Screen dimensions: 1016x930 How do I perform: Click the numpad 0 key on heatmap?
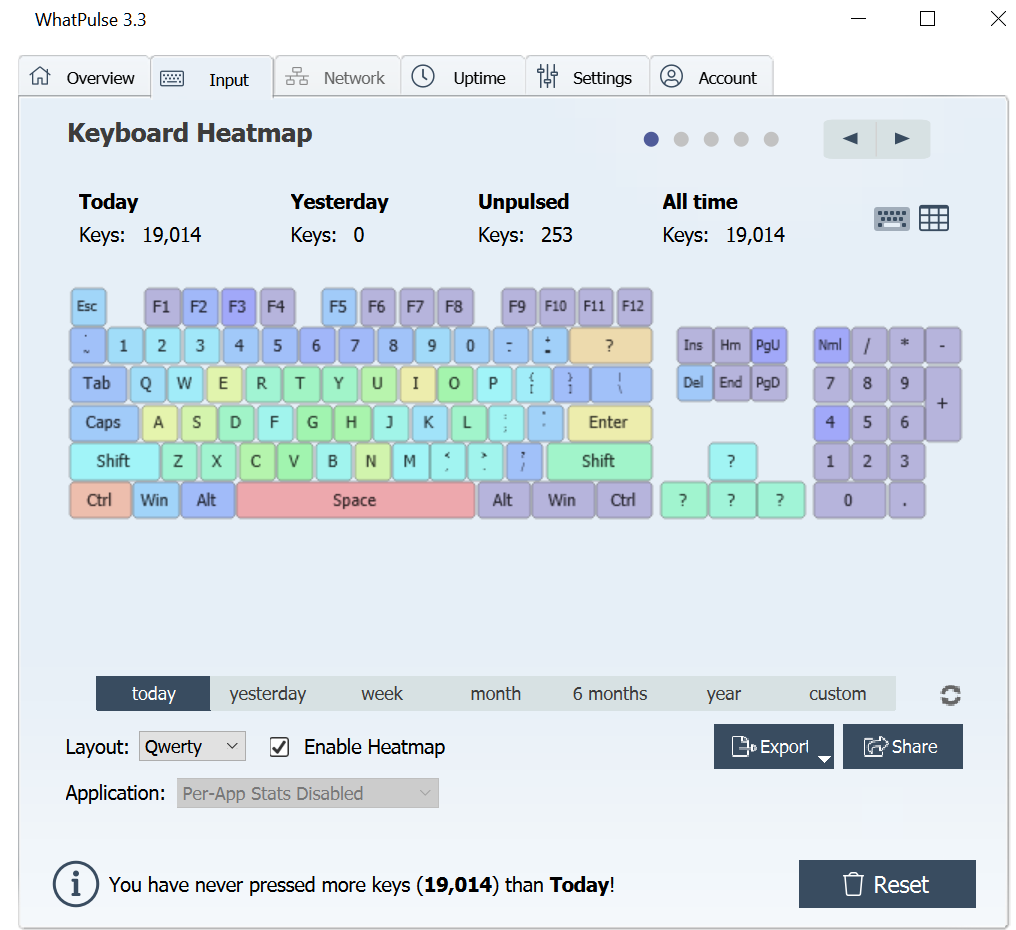849,500
